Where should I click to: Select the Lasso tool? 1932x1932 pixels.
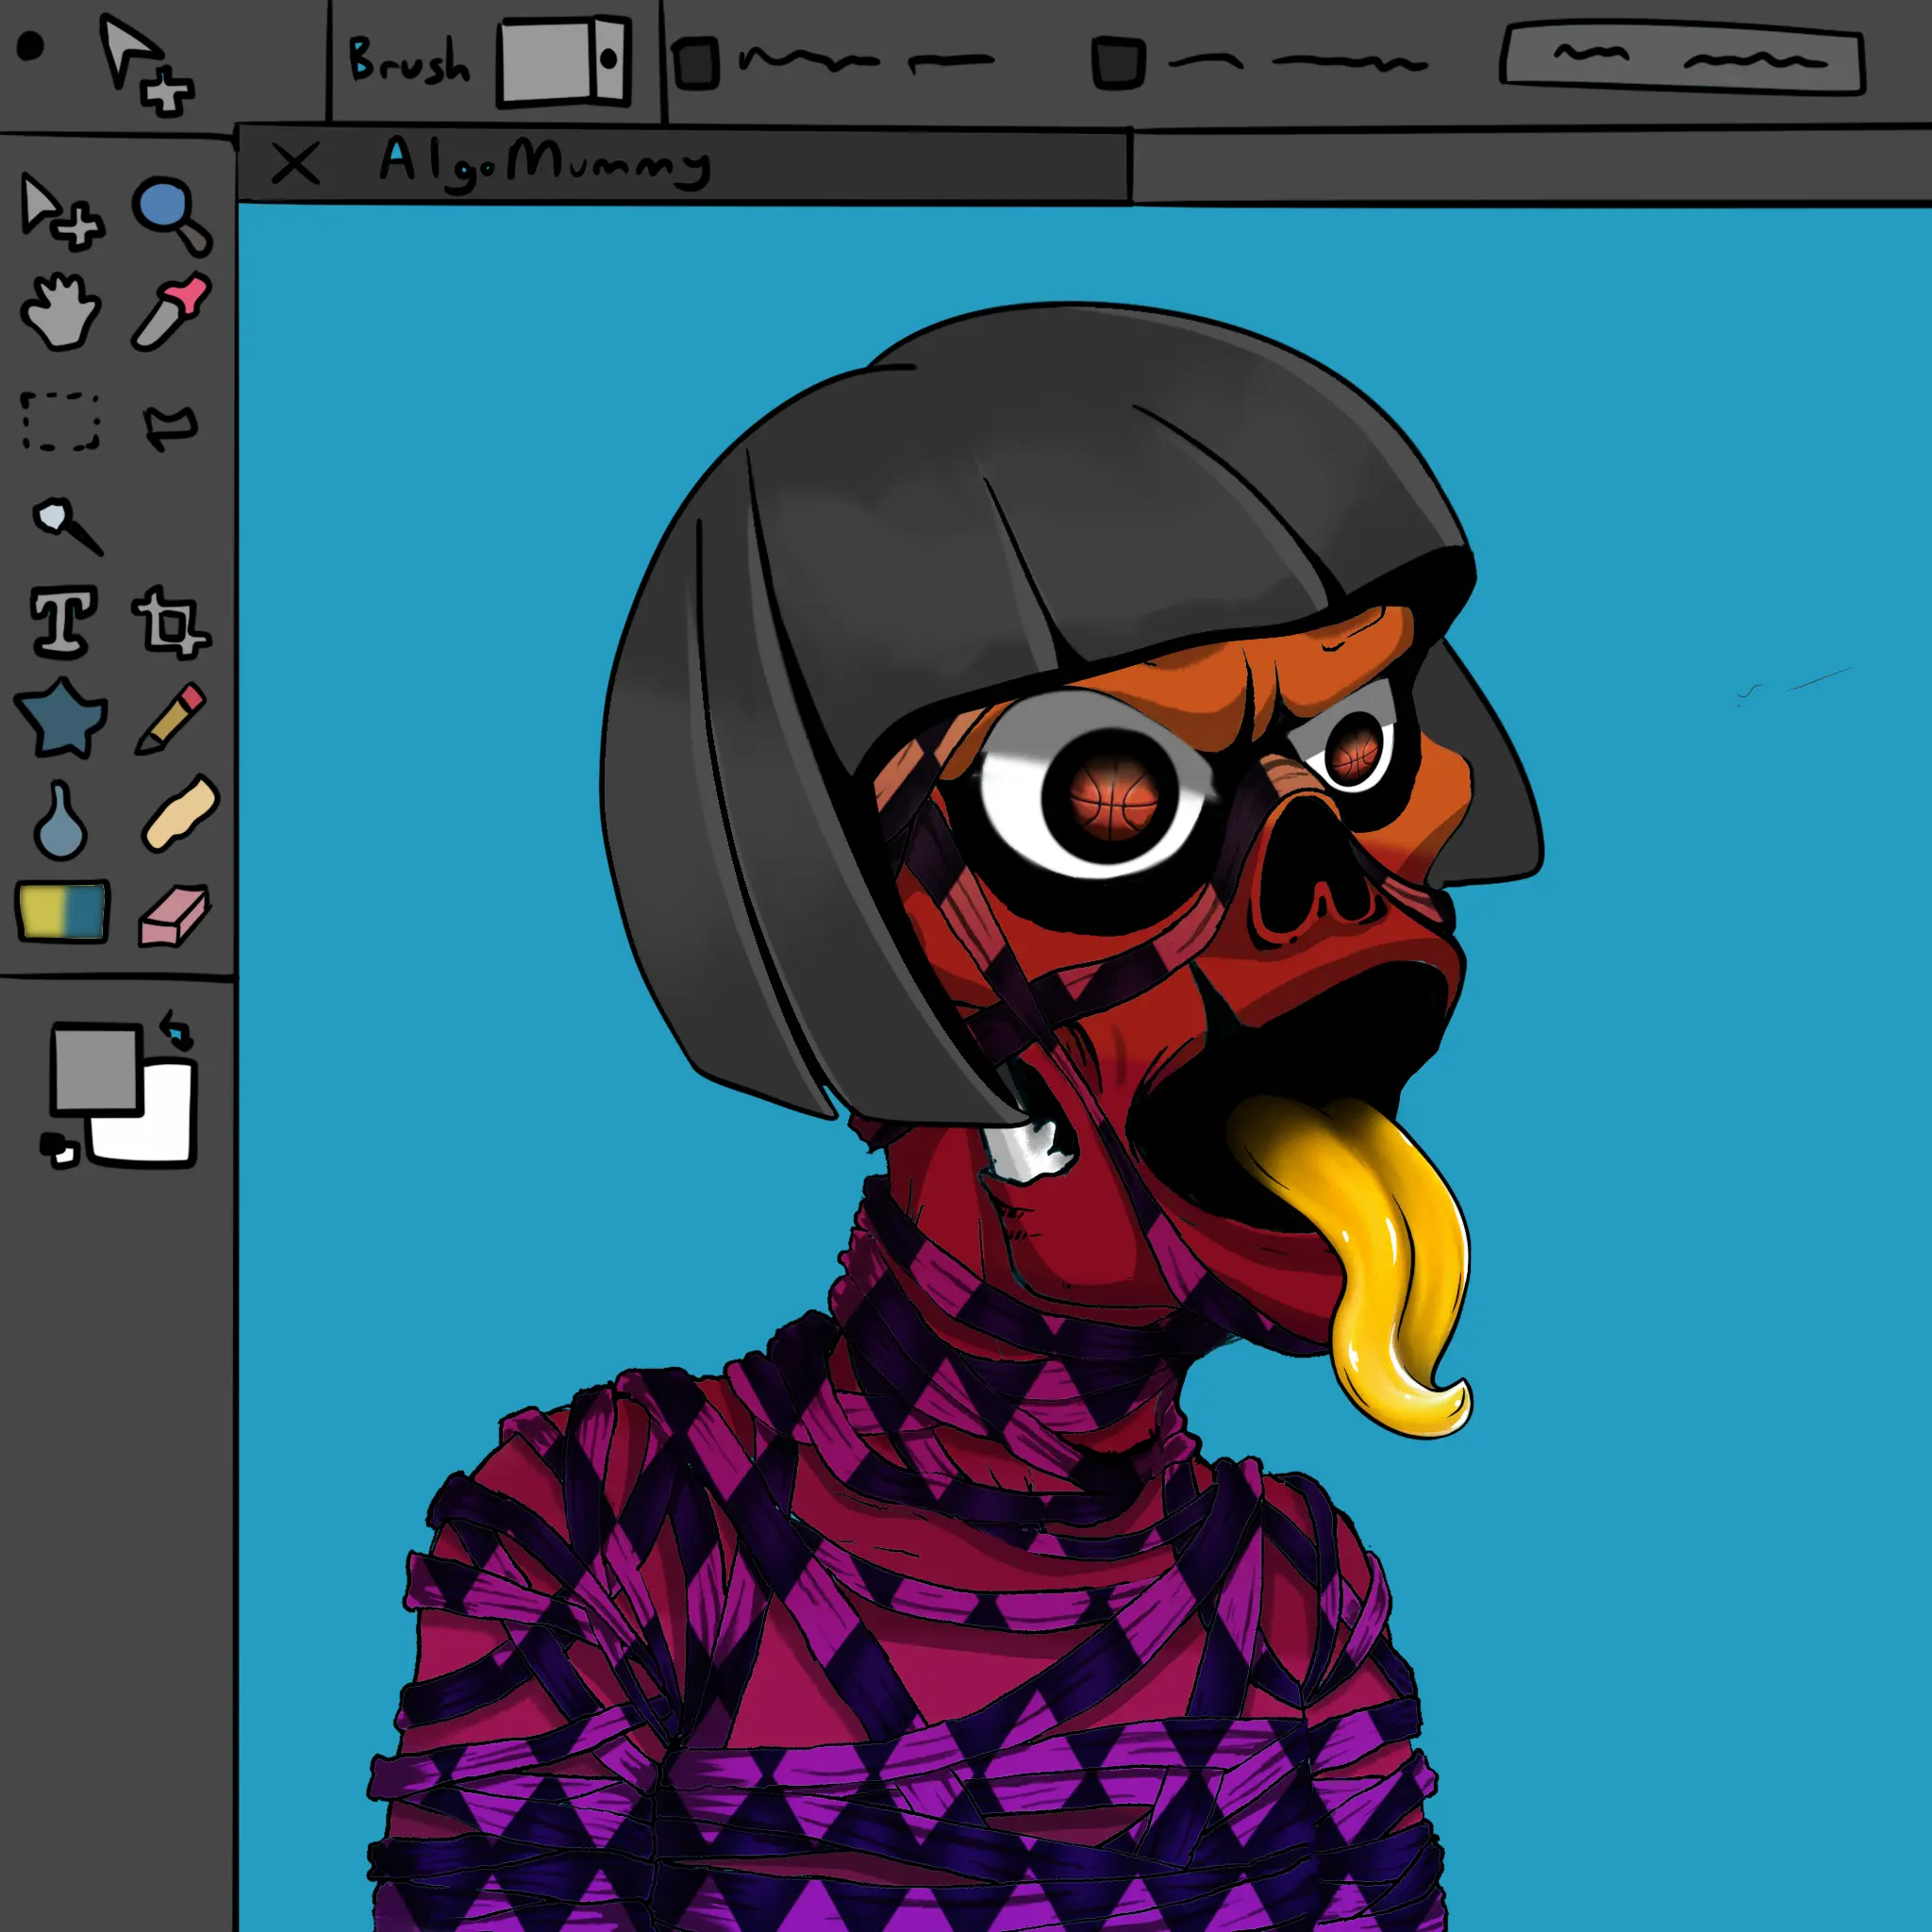171,427
